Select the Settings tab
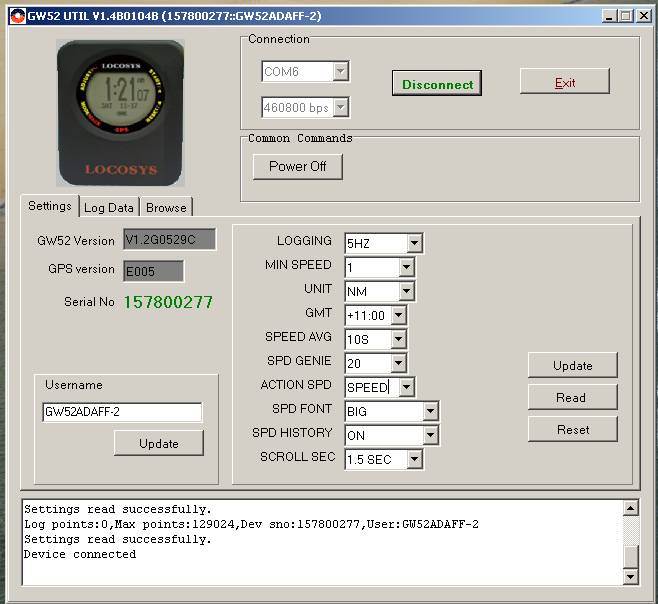This screenshot has width=658, height=604. (49, 206)
